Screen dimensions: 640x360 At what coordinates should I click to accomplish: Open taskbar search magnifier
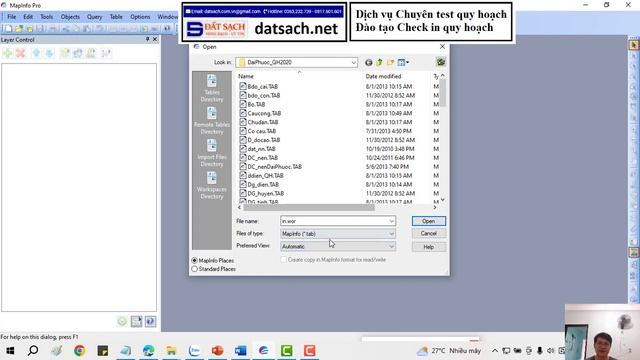pos(33,351)
